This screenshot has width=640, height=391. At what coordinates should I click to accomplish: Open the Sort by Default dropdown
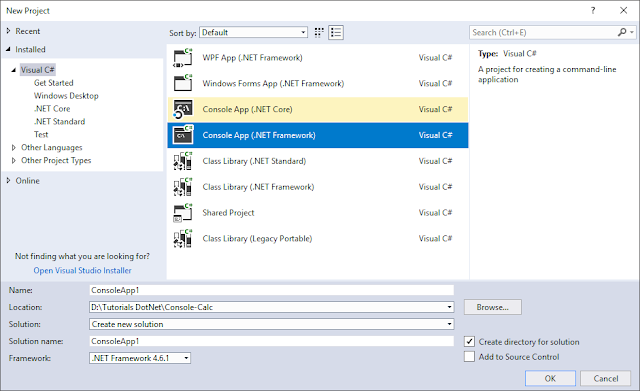point(253,32)
